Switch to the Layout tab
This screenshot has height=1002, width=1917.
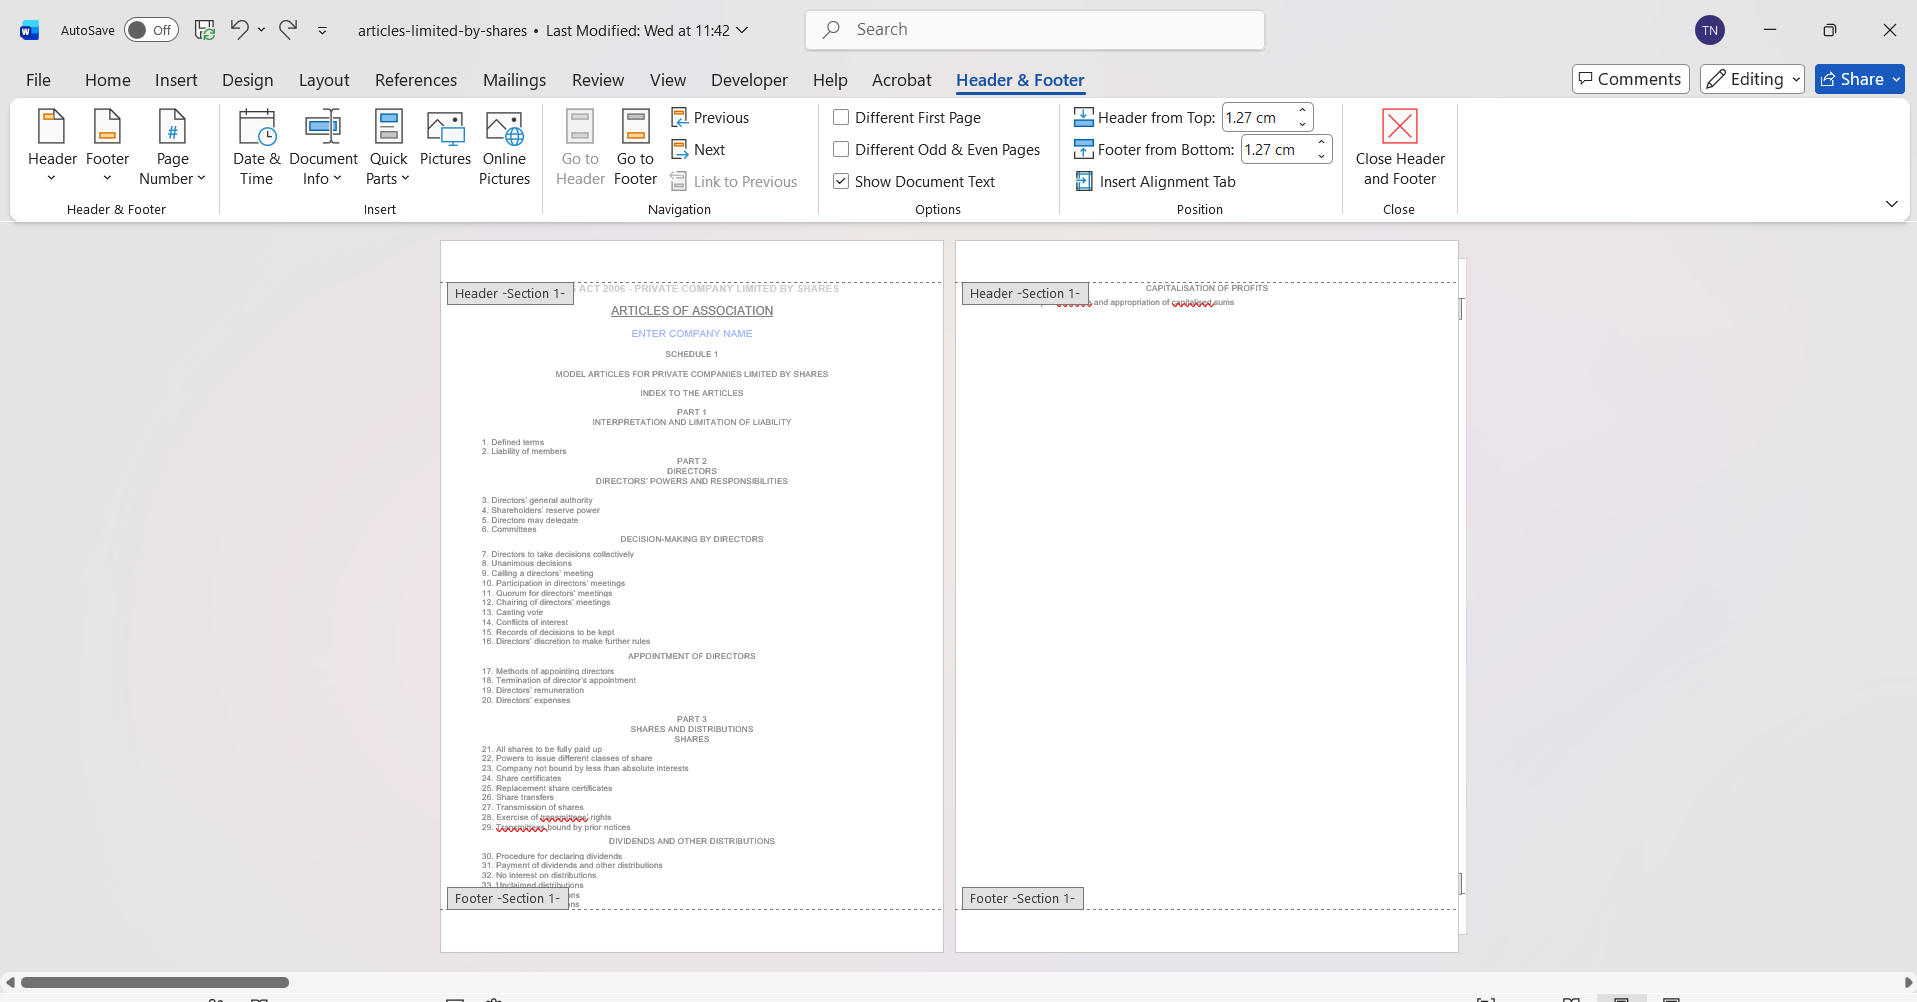coord(324,80)
